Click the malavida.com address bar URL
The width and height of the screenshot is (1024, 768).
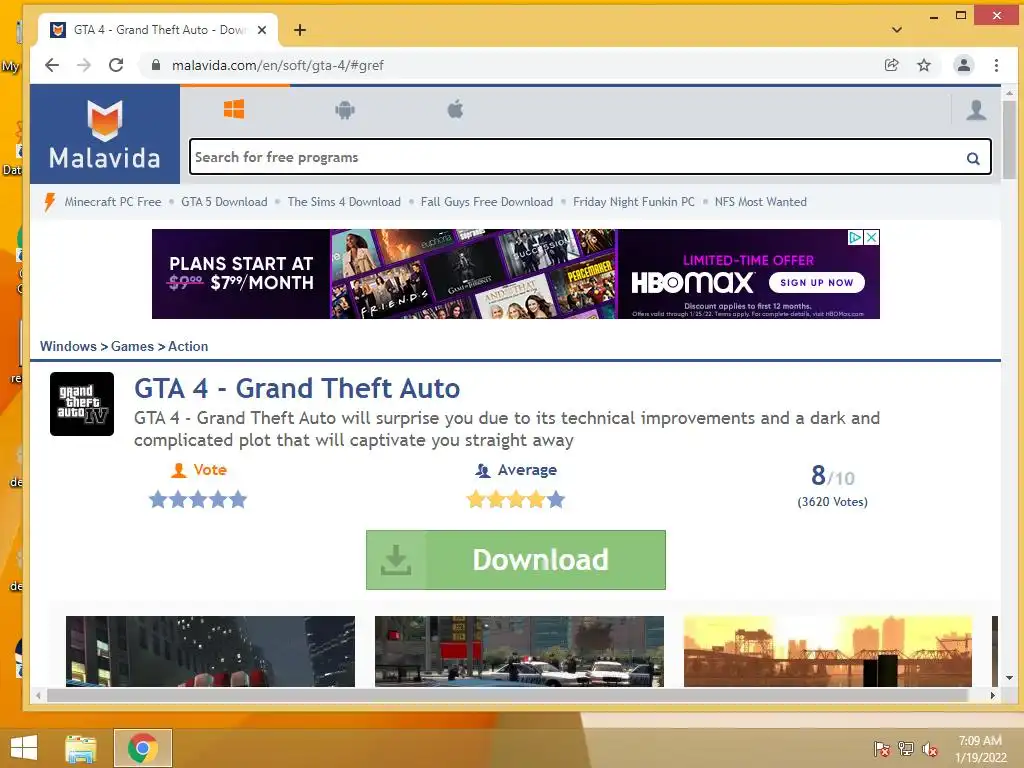pyautogui.click(x=278, y=65)
